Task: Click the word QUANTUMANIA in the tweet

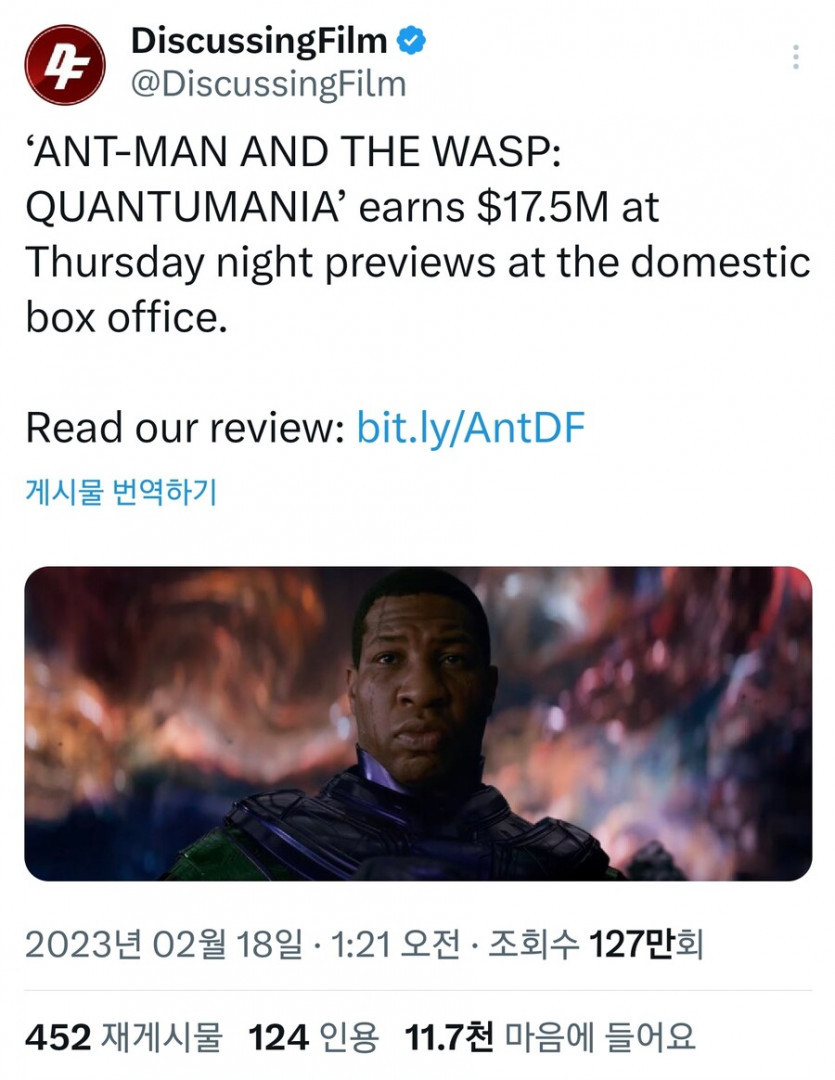Action: (x=185, y=207)
